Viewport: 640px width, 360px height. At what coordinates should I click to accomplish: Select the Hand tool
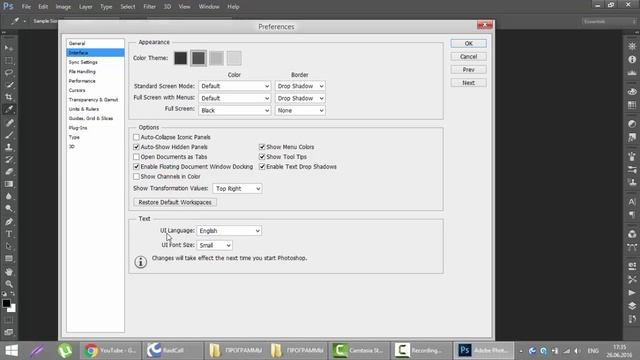pyautogui.click(x=9, y=271)
